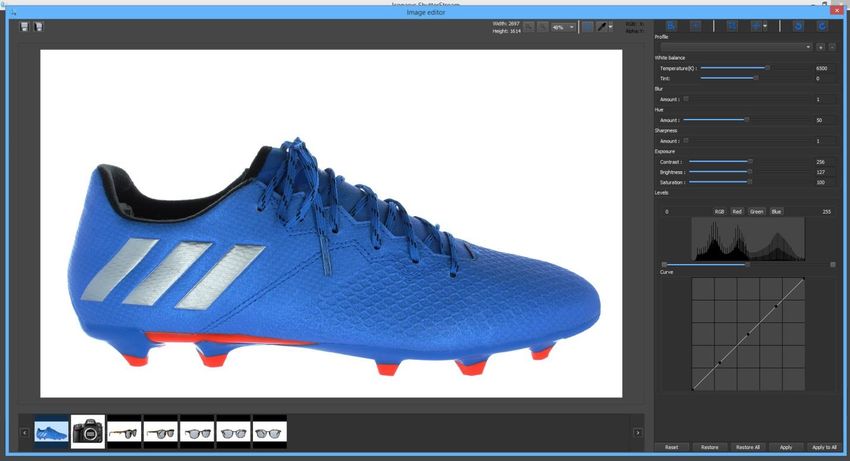Screen dimensions: 850x461
Task: Click the Apply button
Action: [786, 447]
